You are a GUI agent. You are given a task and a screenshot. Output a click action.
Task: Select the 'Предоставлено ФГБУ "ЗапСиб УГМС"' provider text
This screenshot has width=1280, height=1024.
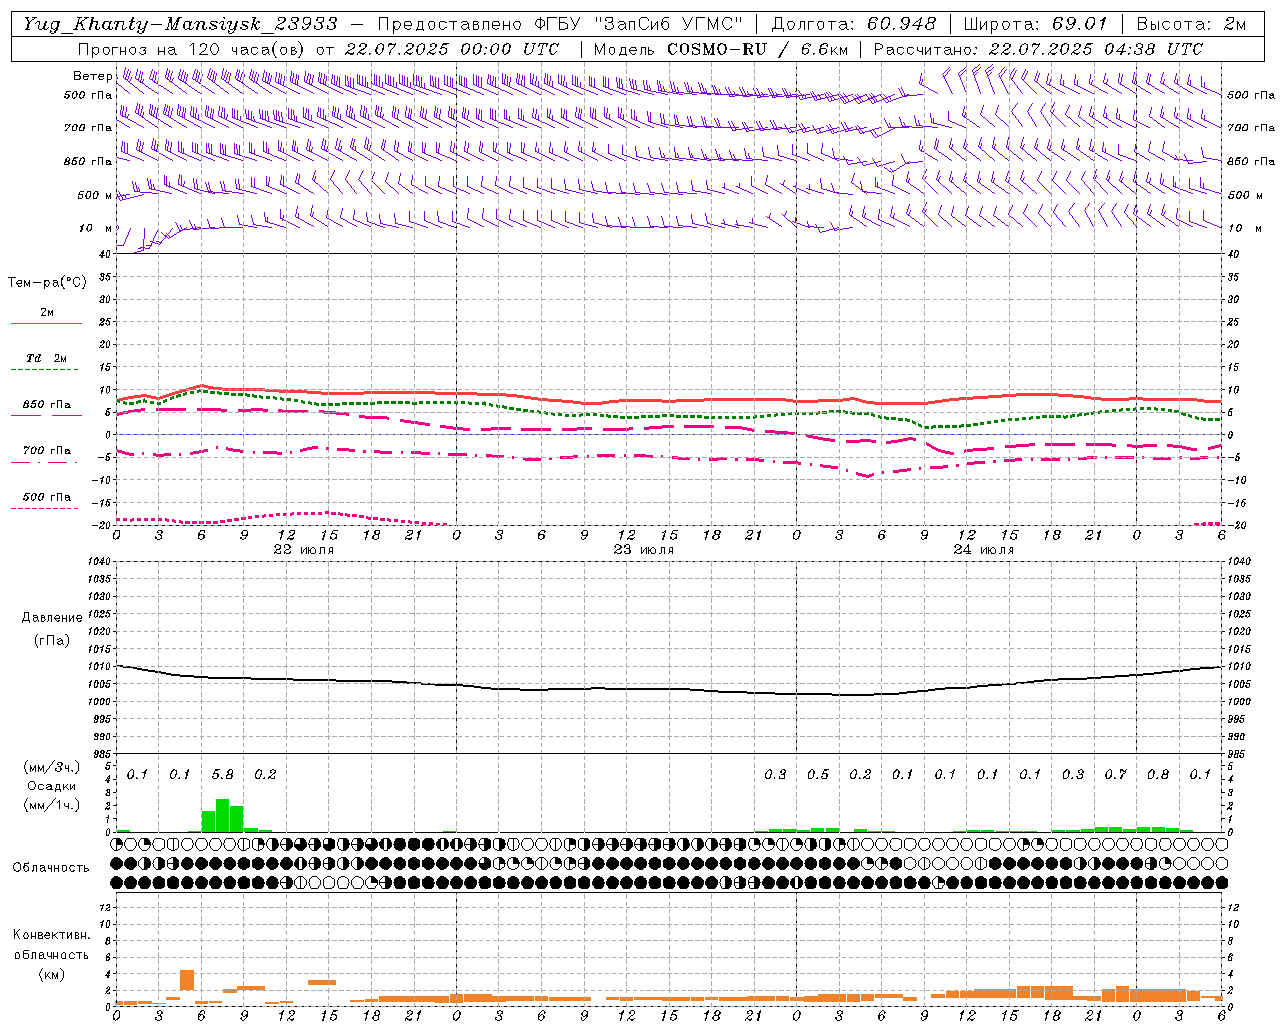[x=561, y=24]
